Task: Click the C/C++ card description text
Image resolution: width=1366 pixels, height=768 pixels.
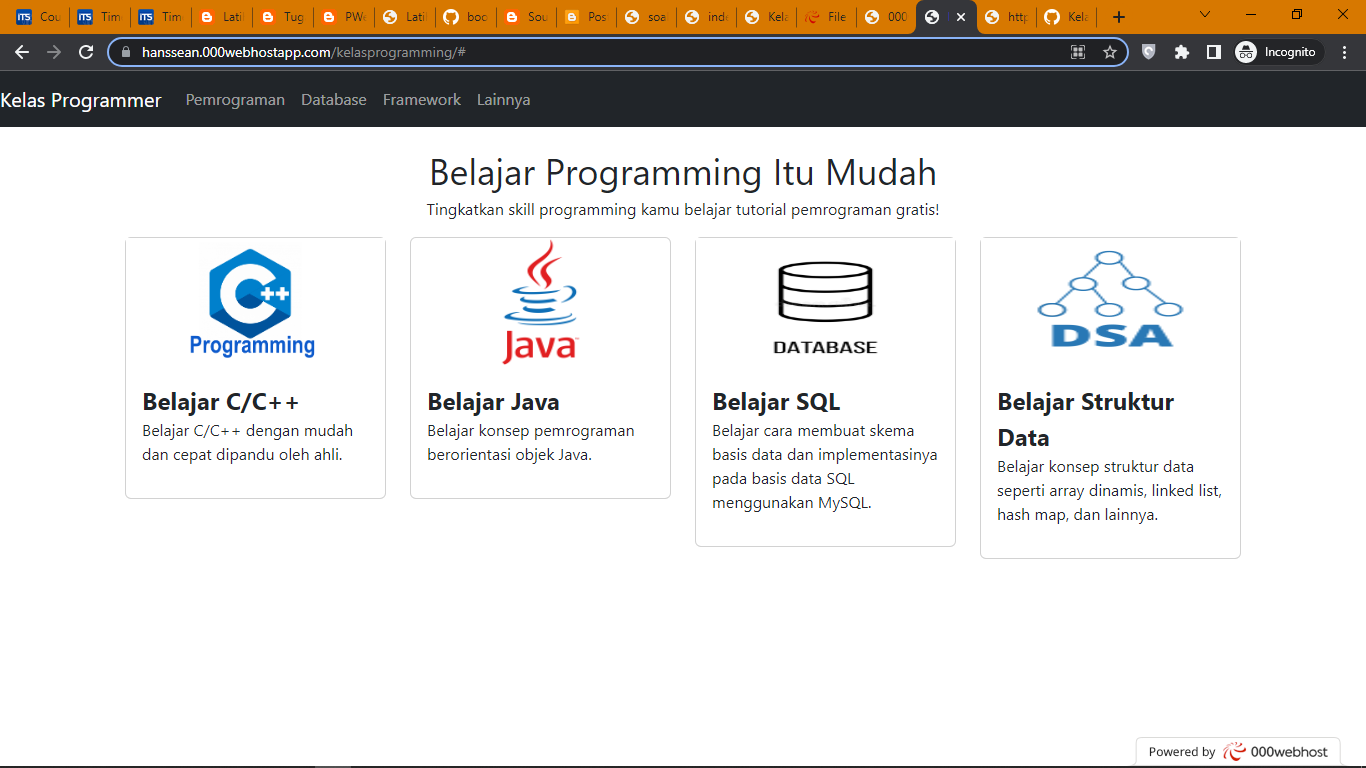Action: pos(248,443)
